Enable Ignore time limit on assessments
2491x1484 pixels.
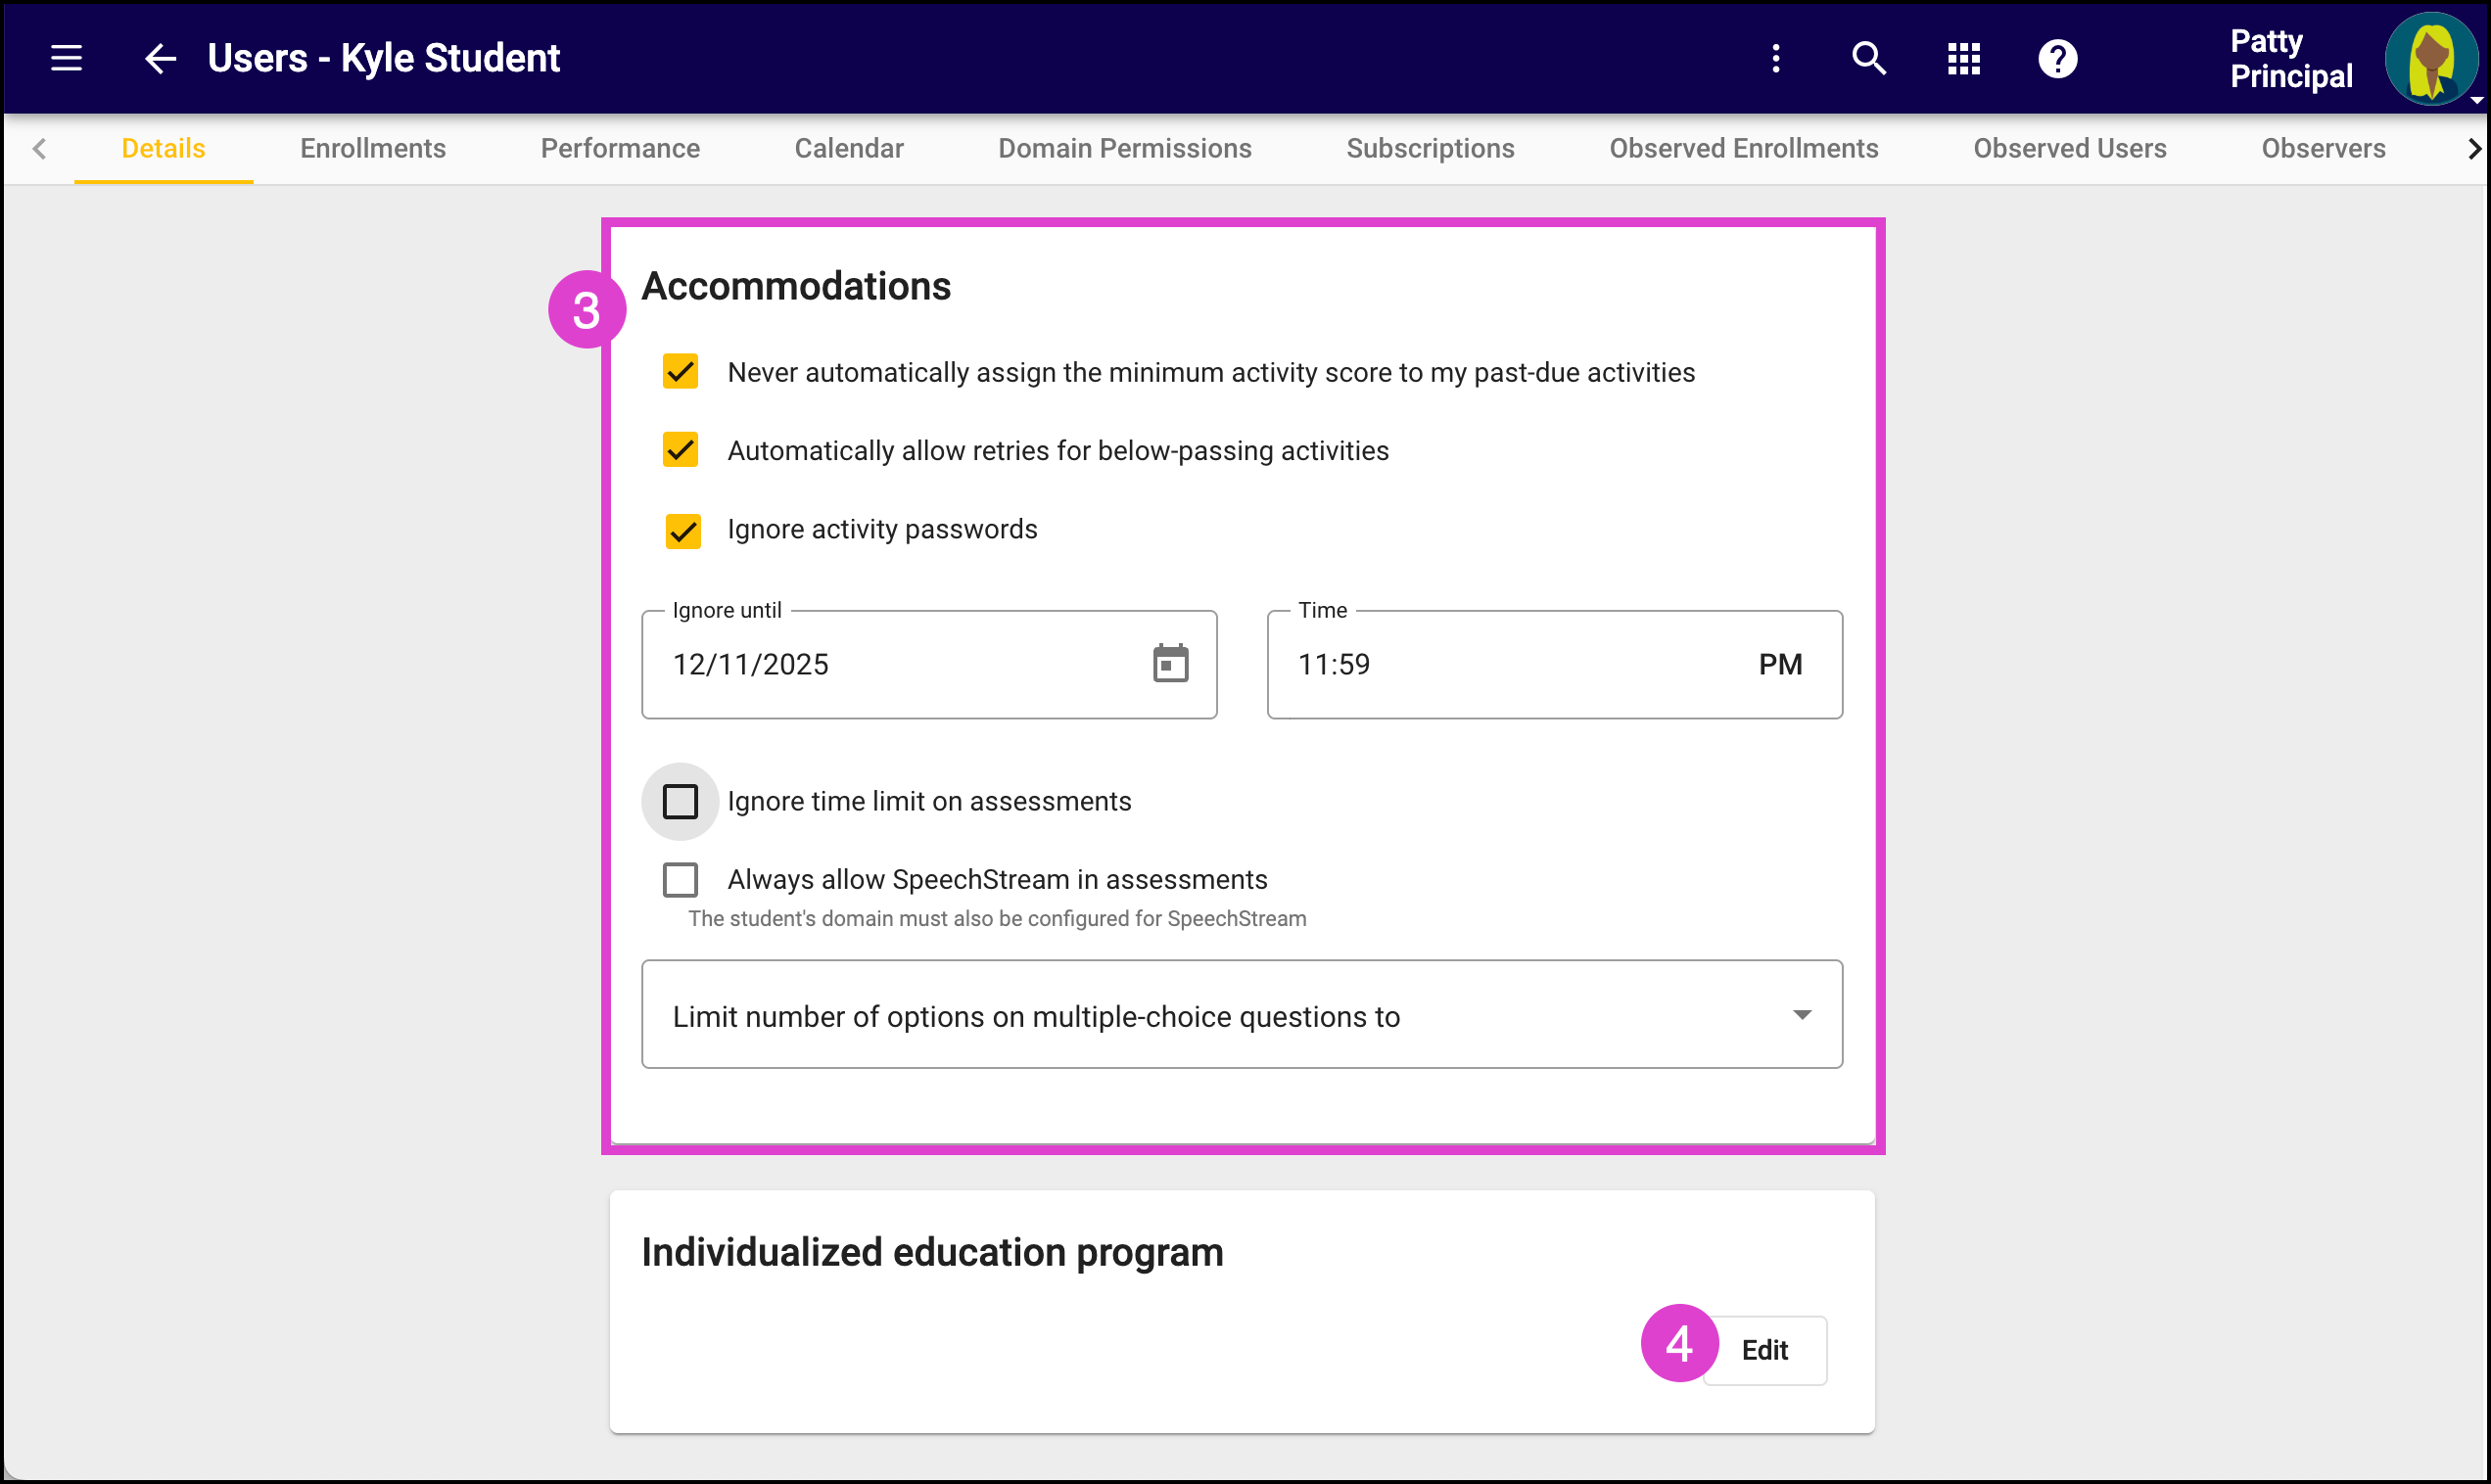680,801
